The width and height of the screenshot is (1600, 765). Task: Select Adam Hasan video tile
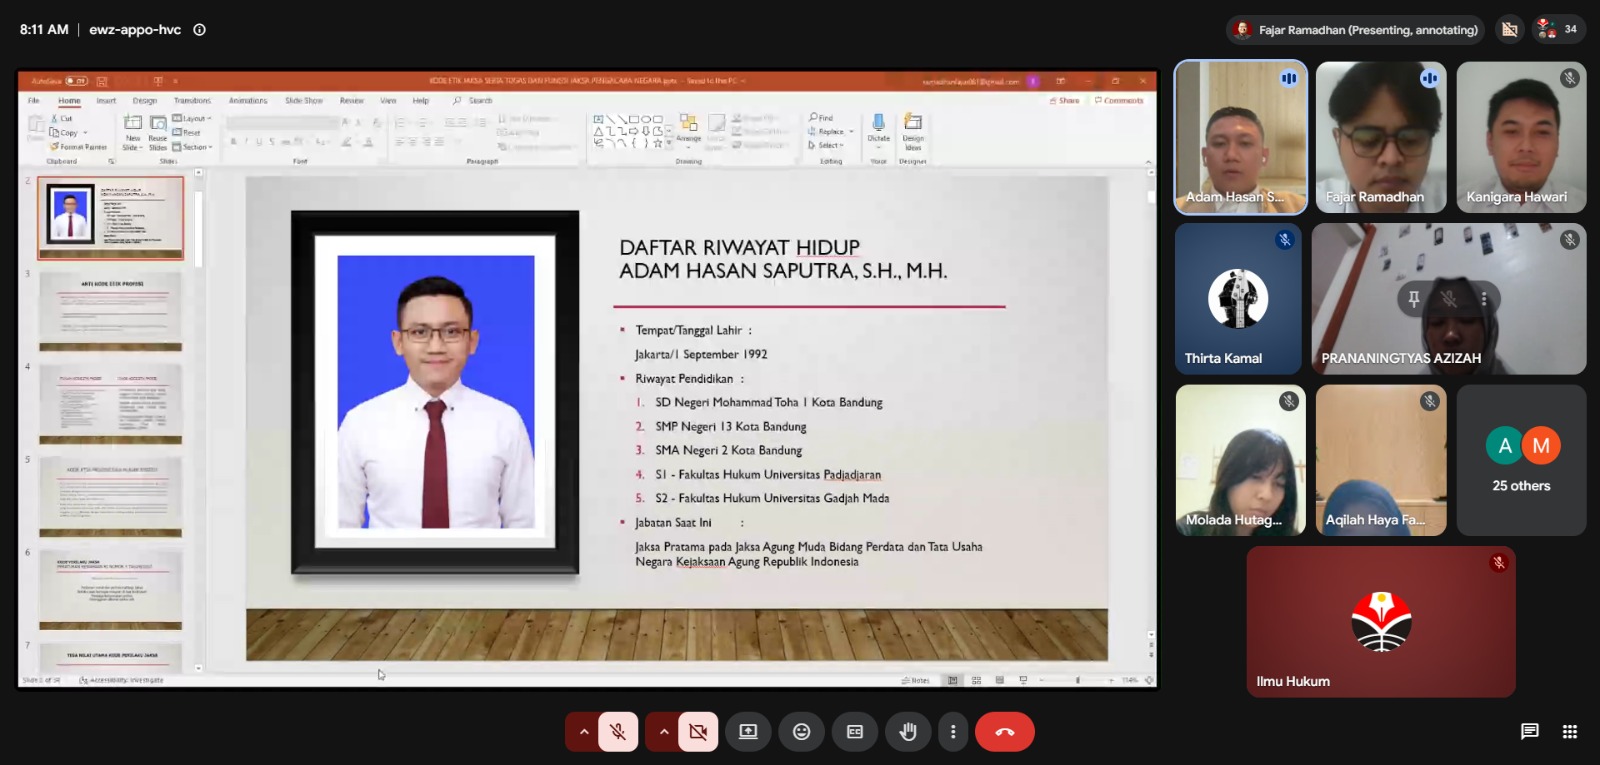(1240, 137)
